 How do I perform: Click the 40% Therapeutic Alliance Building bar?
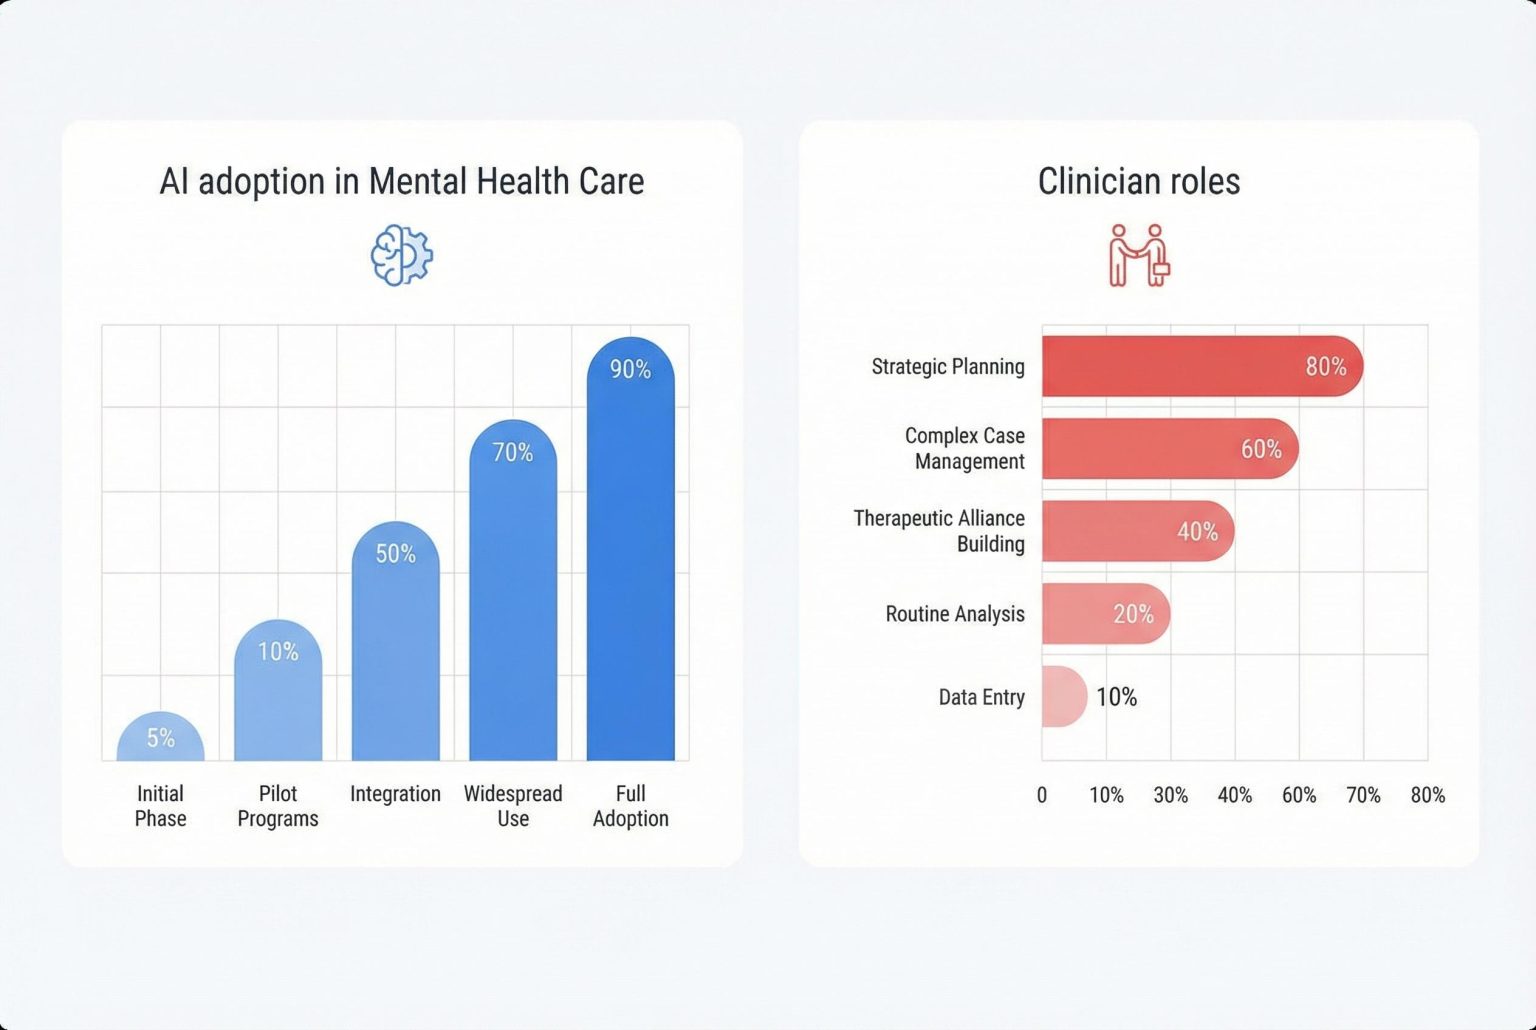coord(1136,531)
